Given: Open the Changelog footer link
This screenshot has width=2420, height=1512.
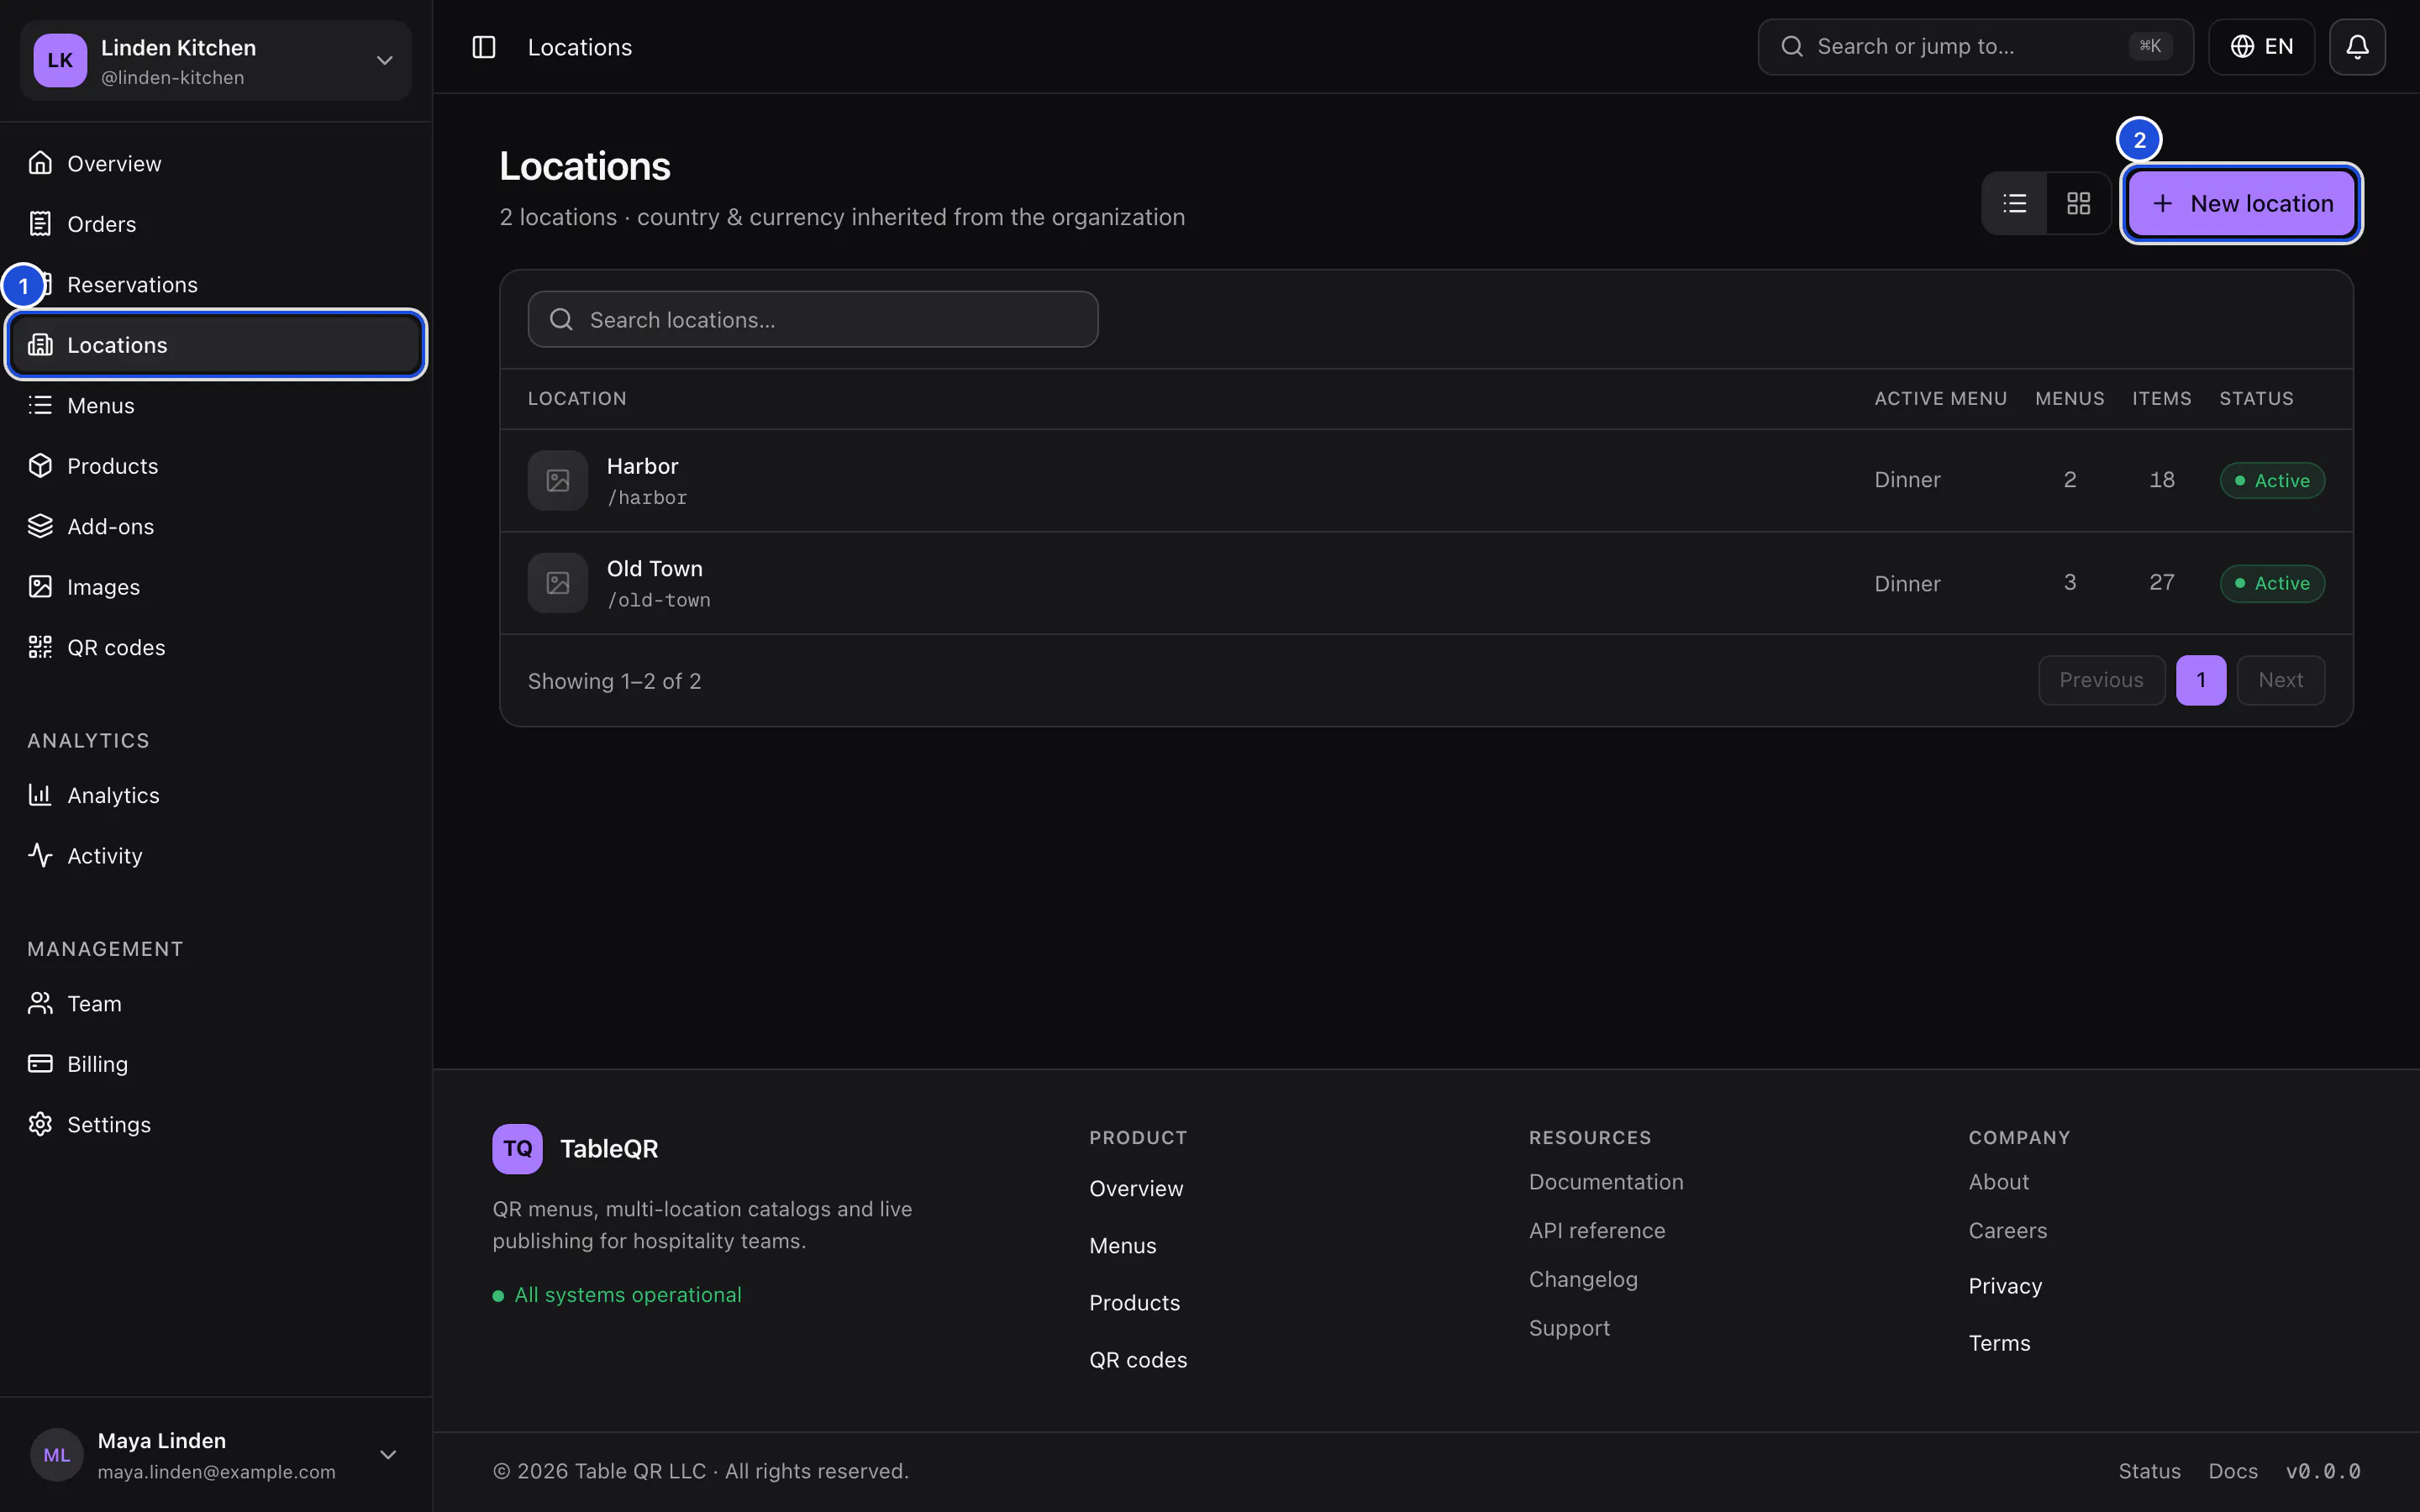Looking at the screenshot, I should pos(1583,1280).
